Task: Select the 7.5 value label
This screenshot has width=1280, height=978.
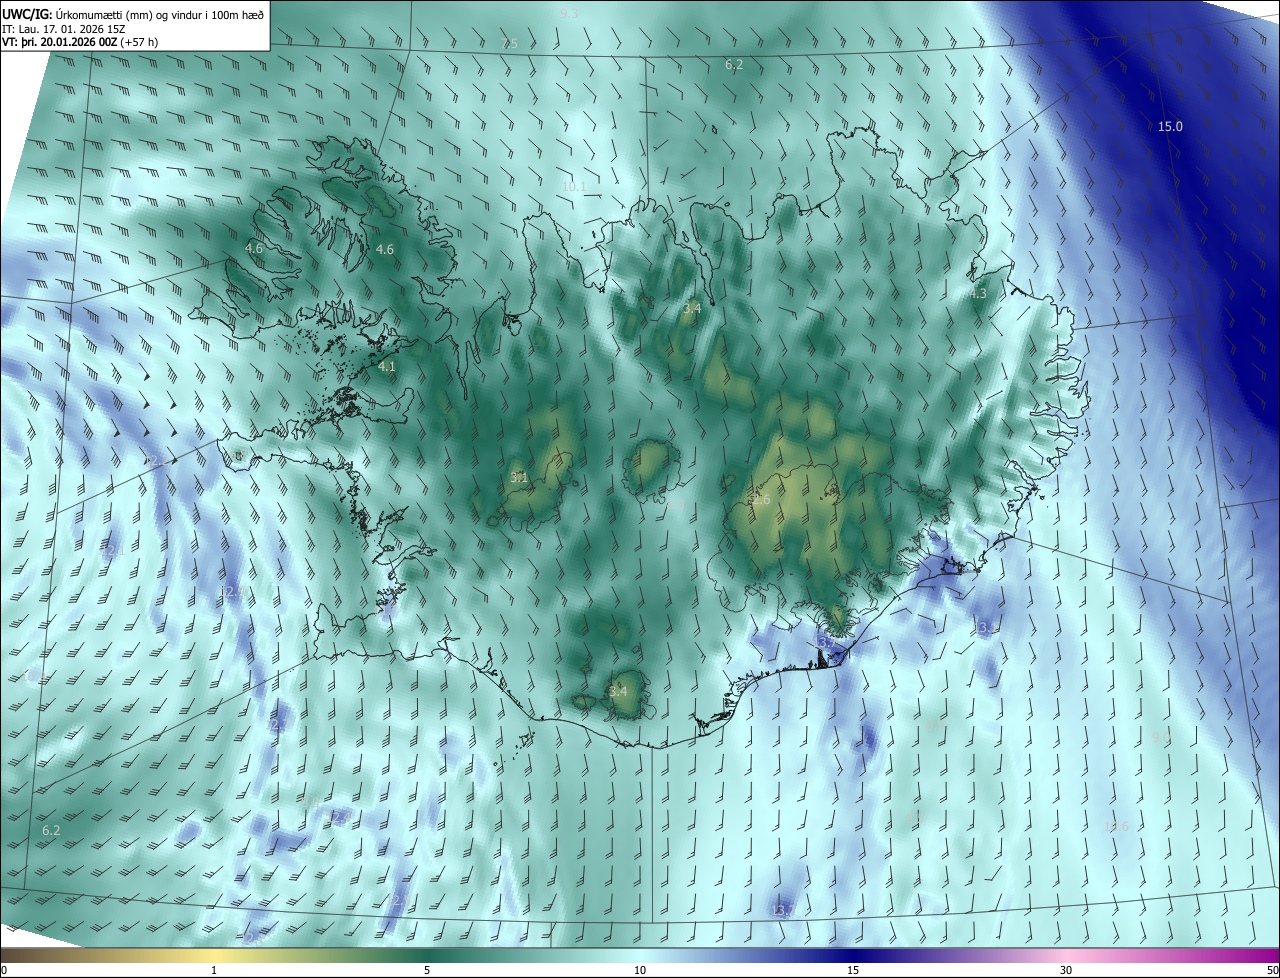Action: 509,43
